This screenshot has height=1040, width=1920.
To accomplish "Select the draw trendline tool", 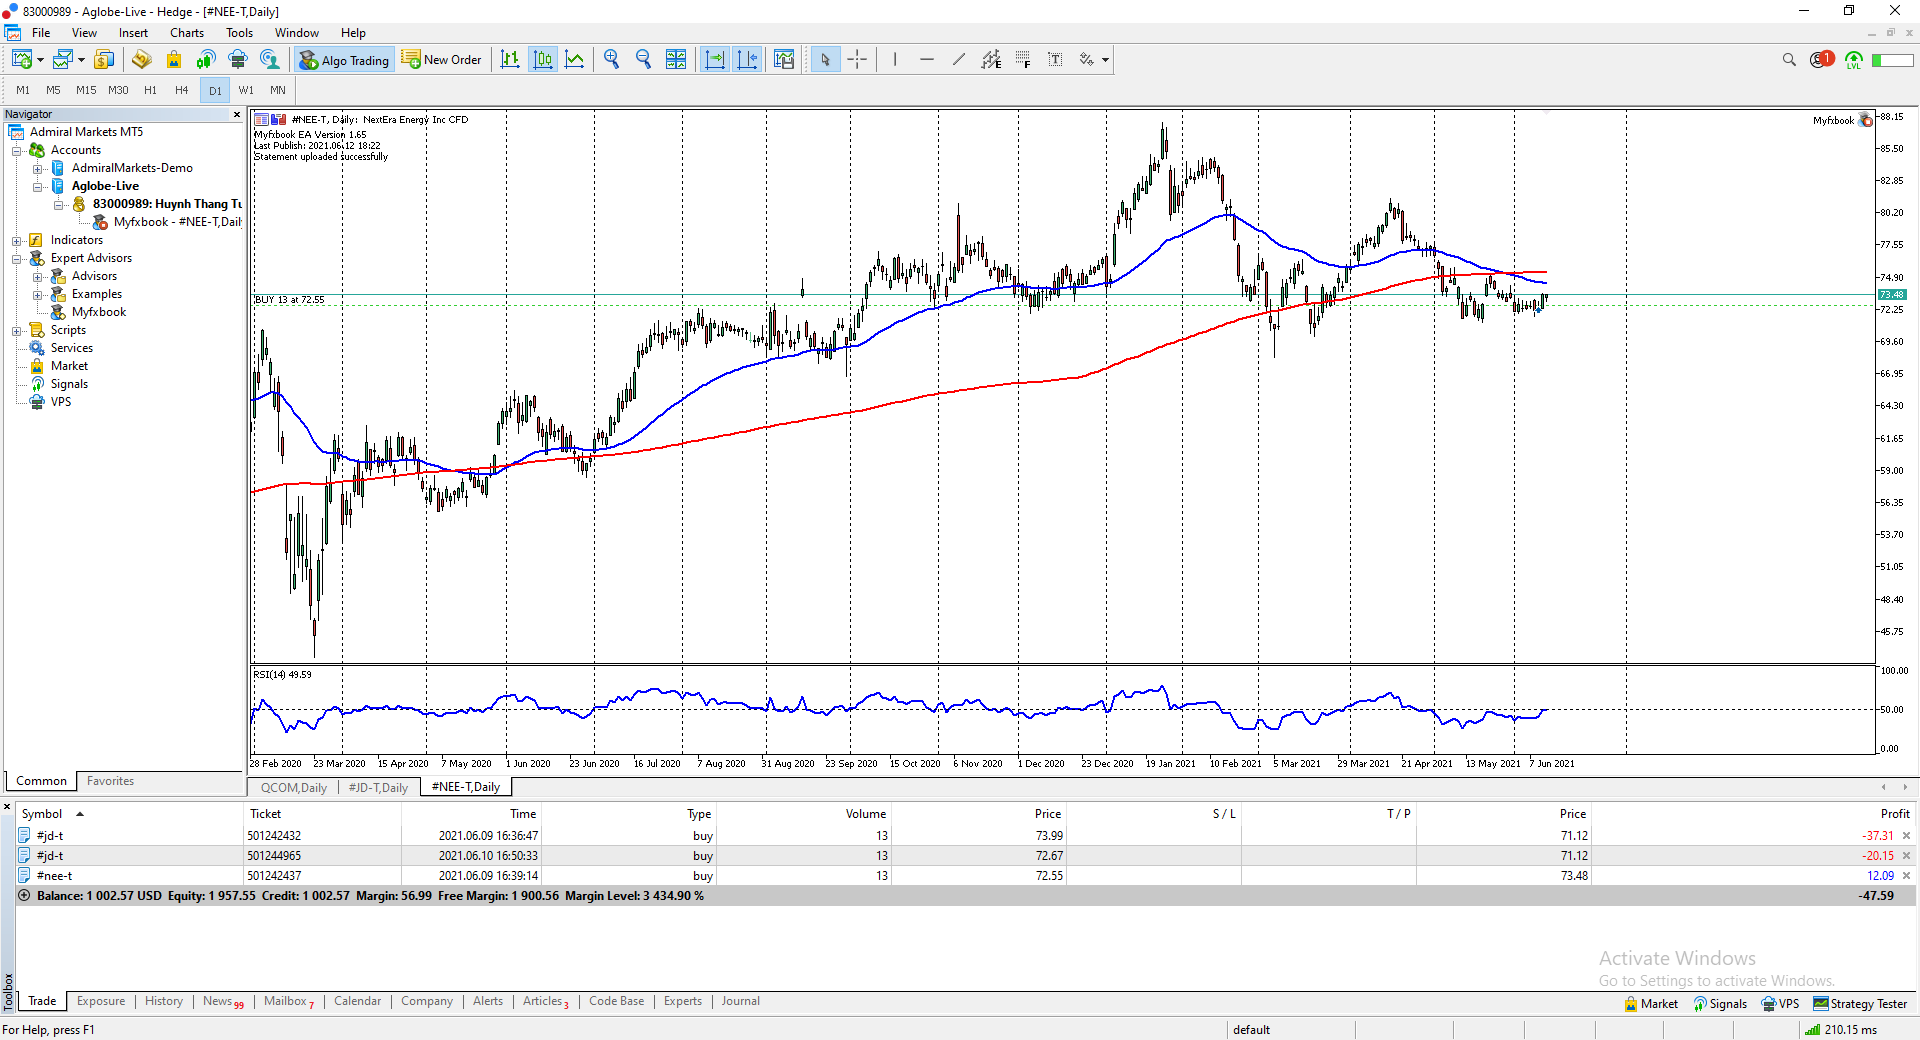I will 959,60.
